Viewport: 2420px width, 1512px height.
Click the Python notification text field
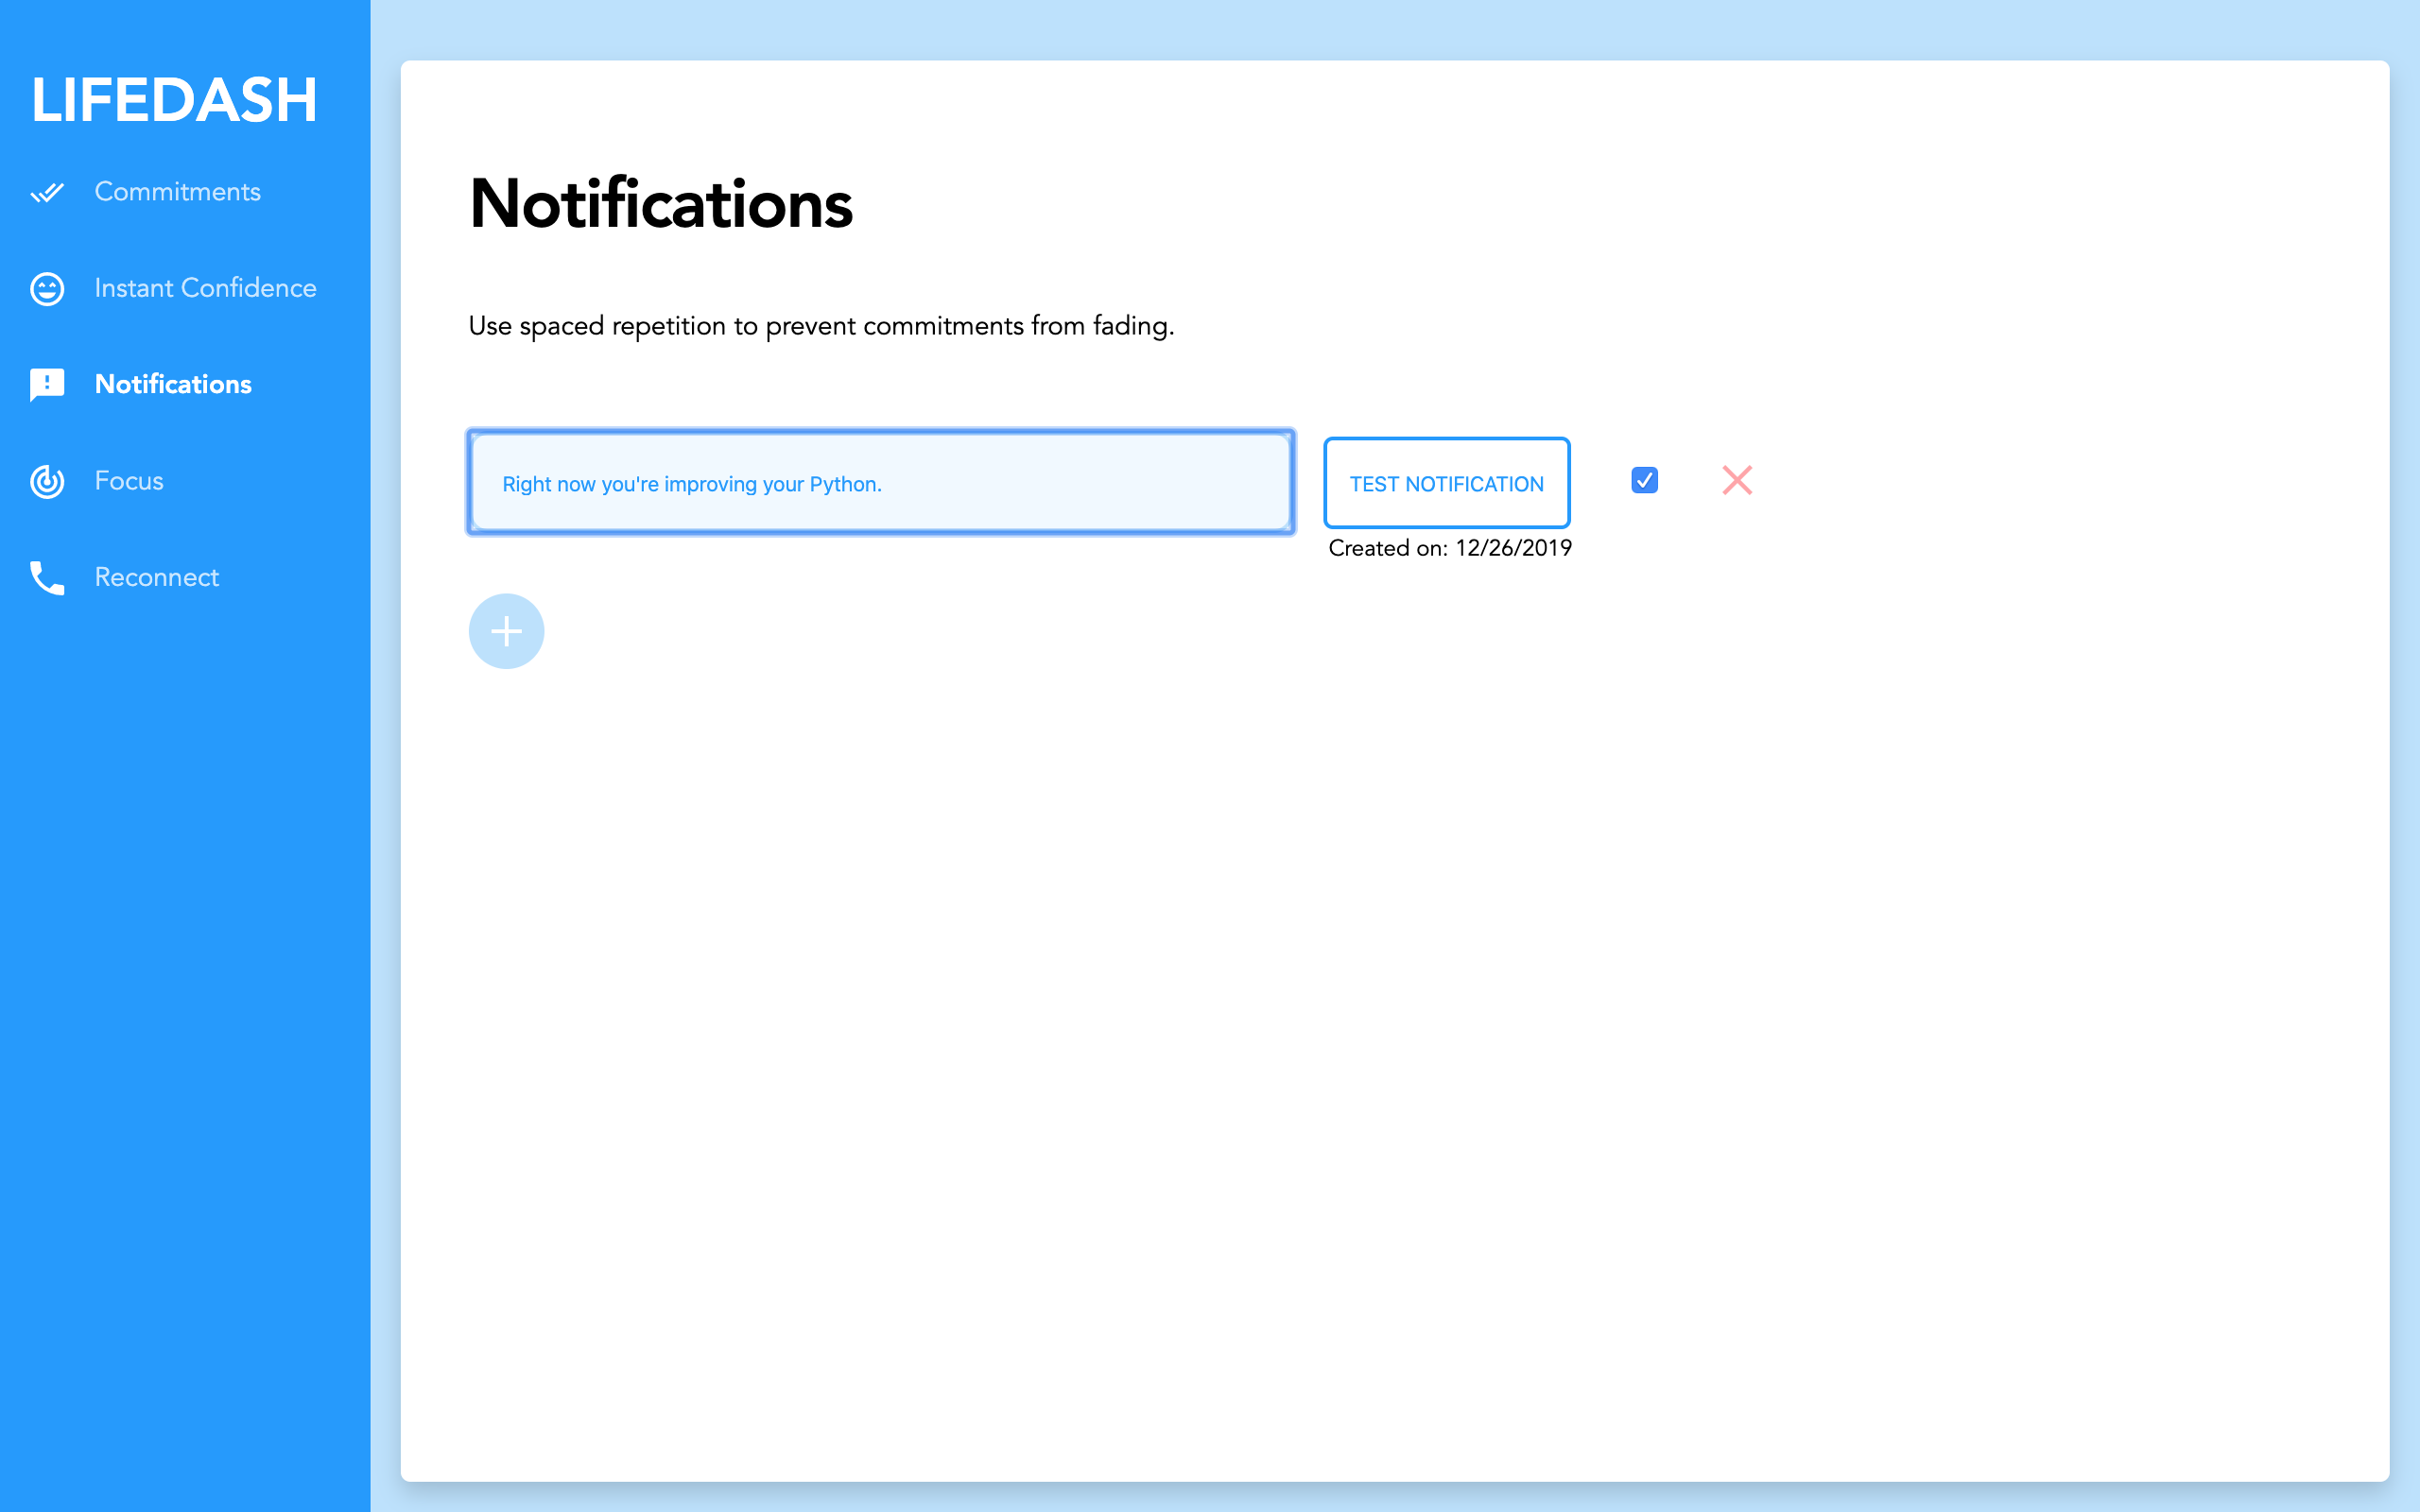(x=880, y=483)
